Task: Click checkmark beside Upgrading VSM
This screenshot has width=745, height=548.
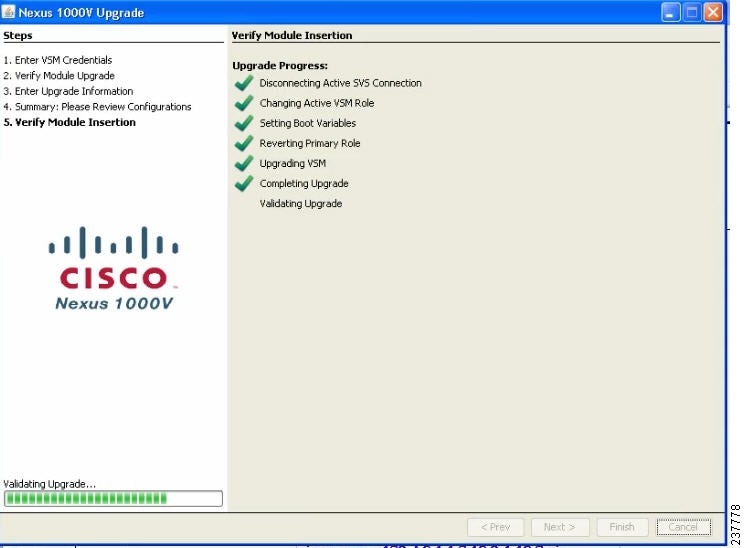Action: pos(244,163)
